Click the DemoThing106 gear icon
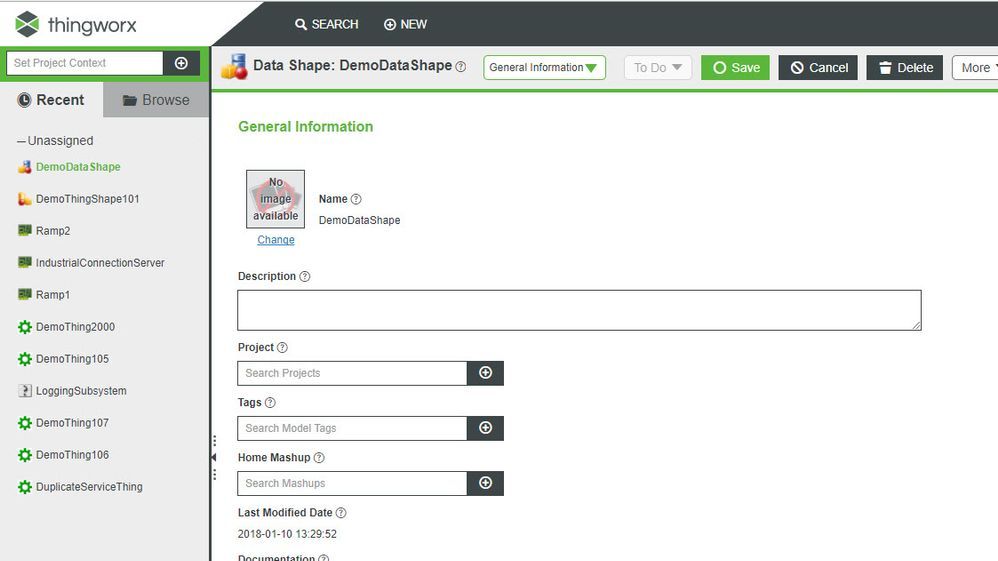998x561 pixels. (x=25, y=455)
